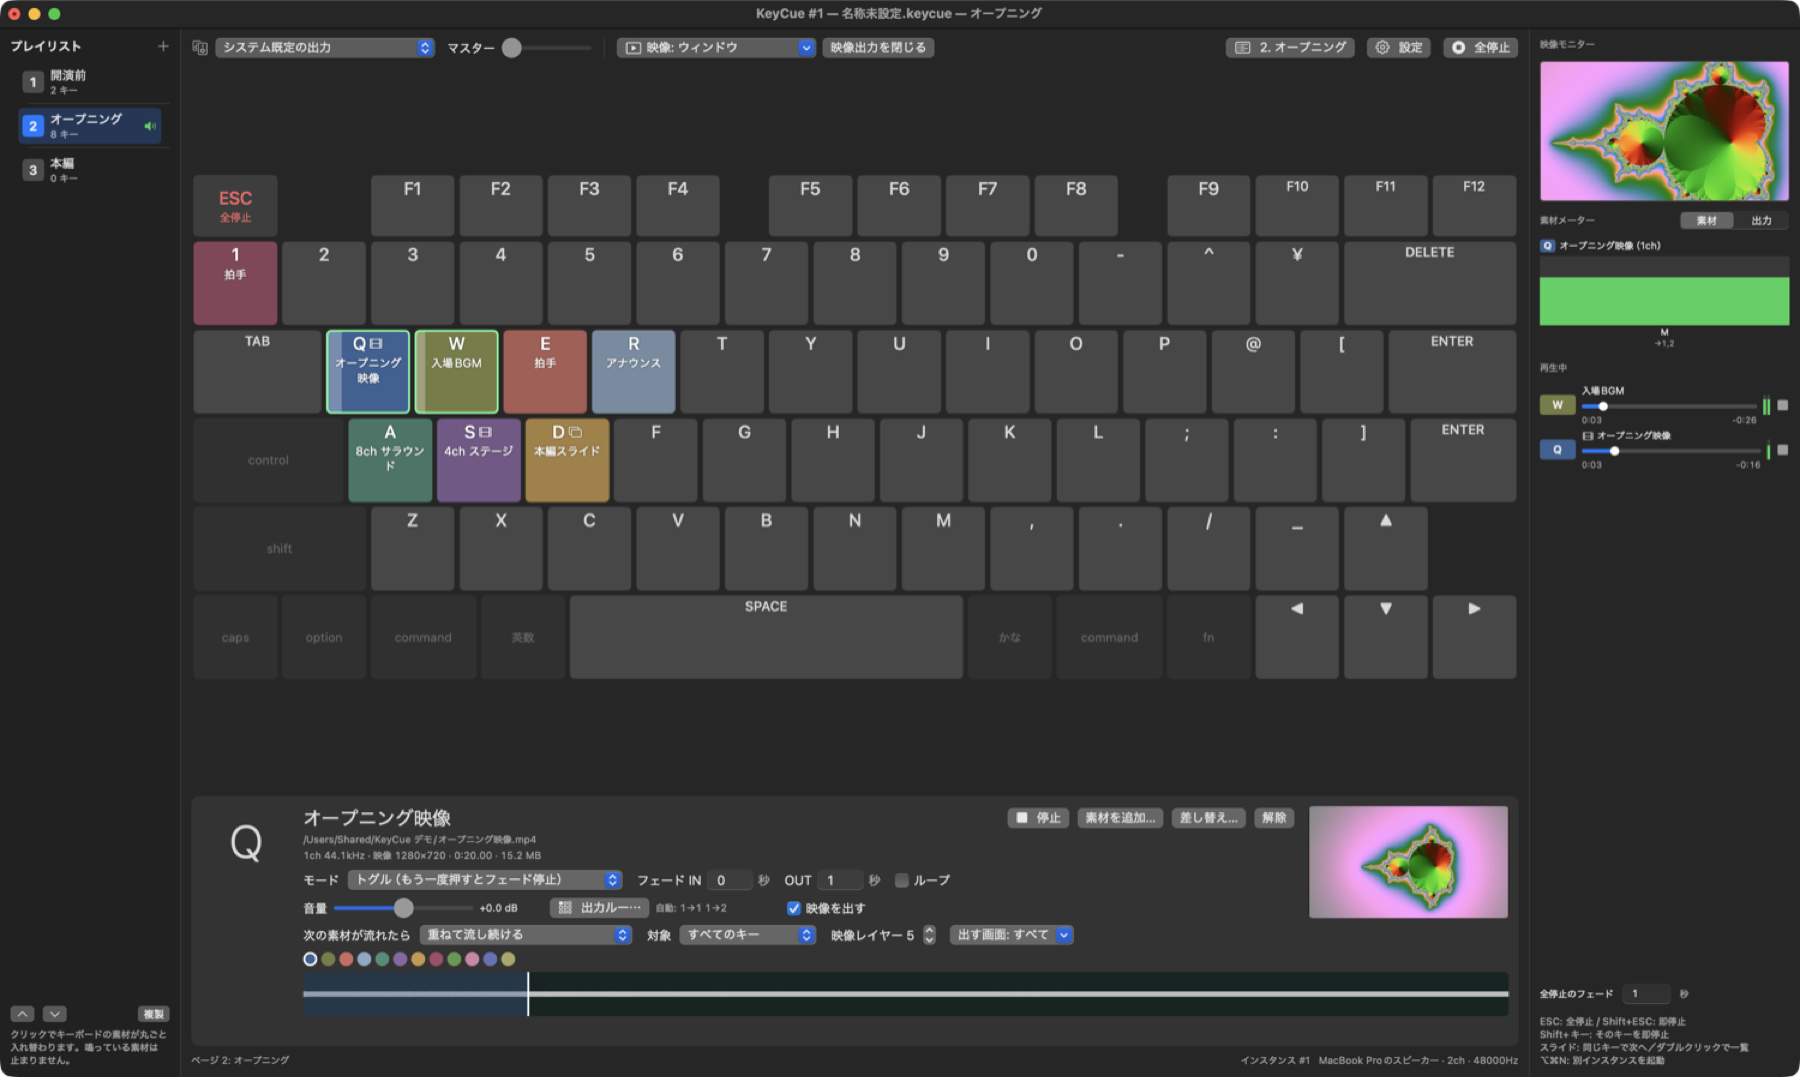Adjust the 映像レイヤー stepper
The image size is (1800, 1077).
pyautogui.click(x=929, y=935)
